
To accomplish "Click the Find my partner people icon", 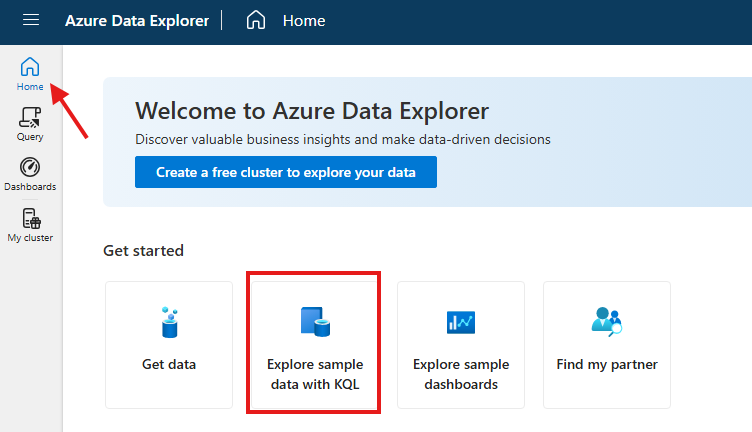I will click(607, 322).
